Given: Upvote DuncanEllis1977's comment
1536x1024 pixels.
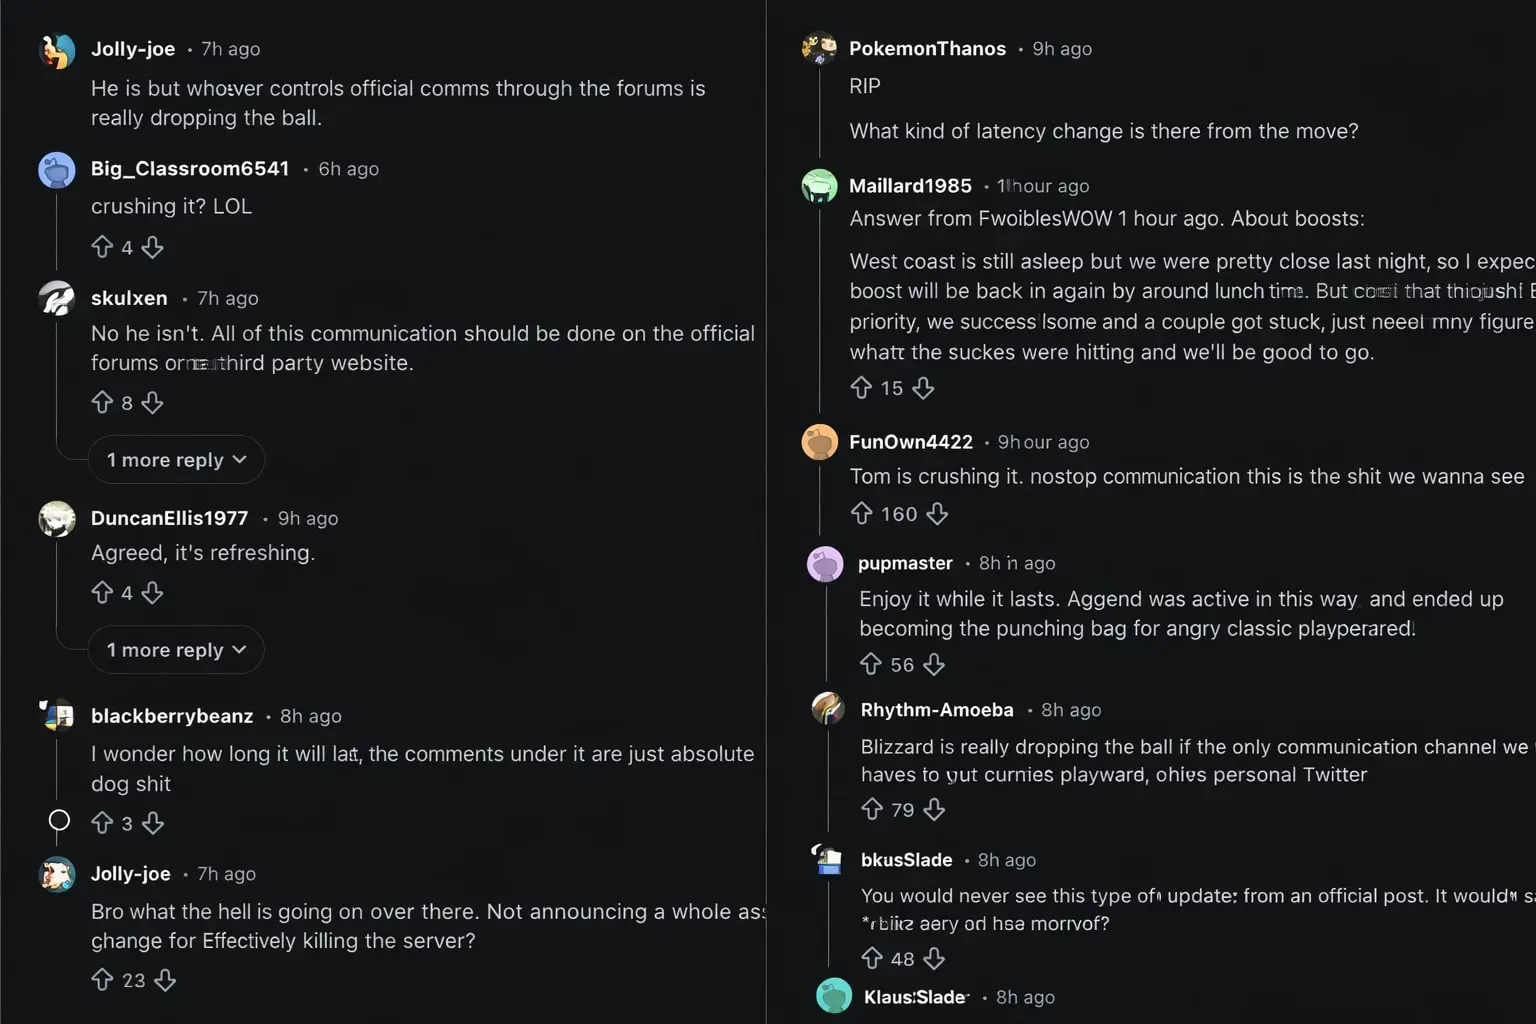Looking at the screenshot, I should click(104, 592).
